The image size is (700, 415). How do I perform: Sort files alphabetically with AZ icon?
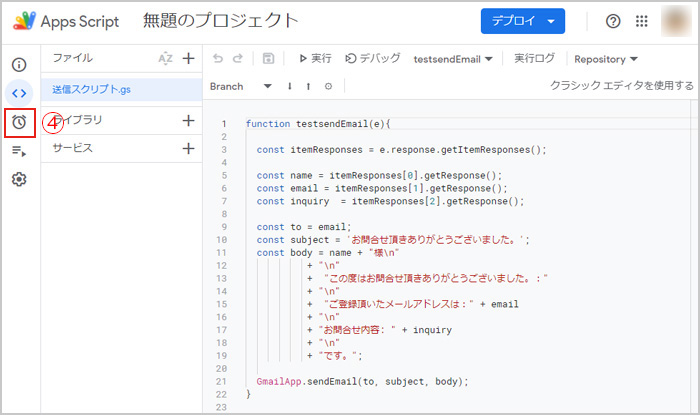pos(165,58)
